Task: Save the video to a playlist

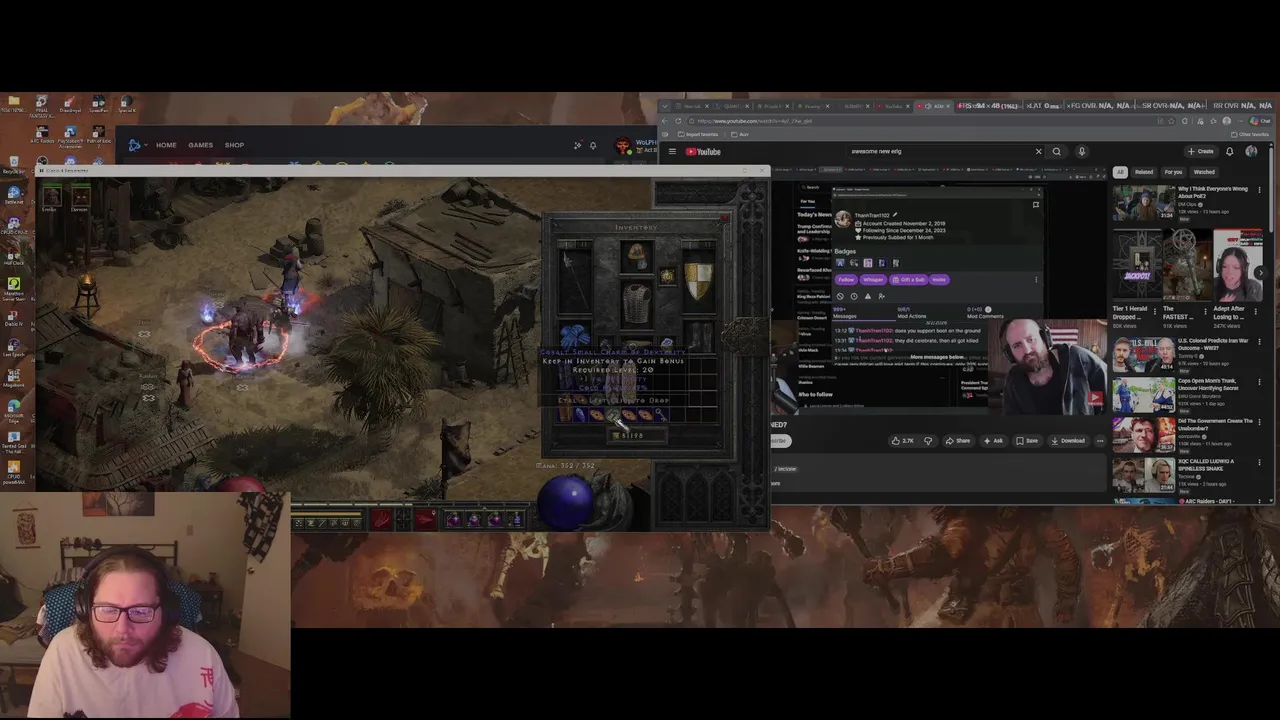Action: [x=1027, y=441]
